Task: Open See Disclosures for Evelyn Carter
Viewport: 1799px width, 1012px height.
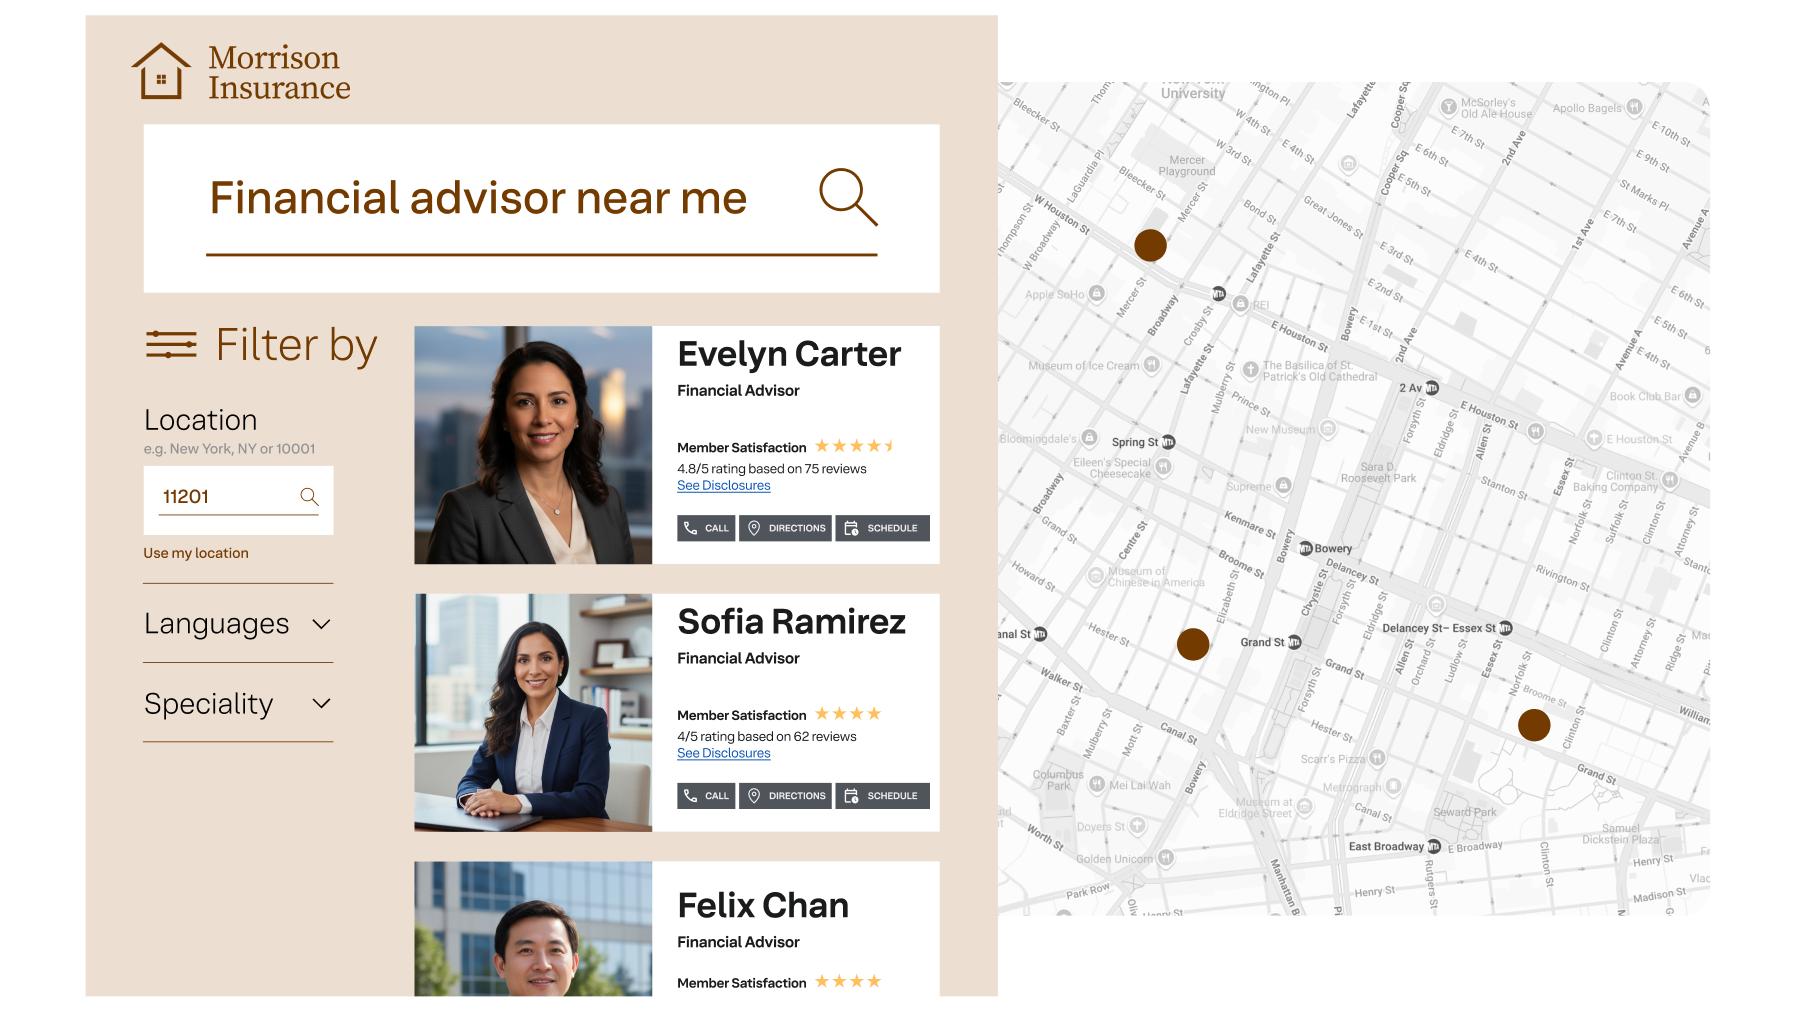Action: (723, 485)
